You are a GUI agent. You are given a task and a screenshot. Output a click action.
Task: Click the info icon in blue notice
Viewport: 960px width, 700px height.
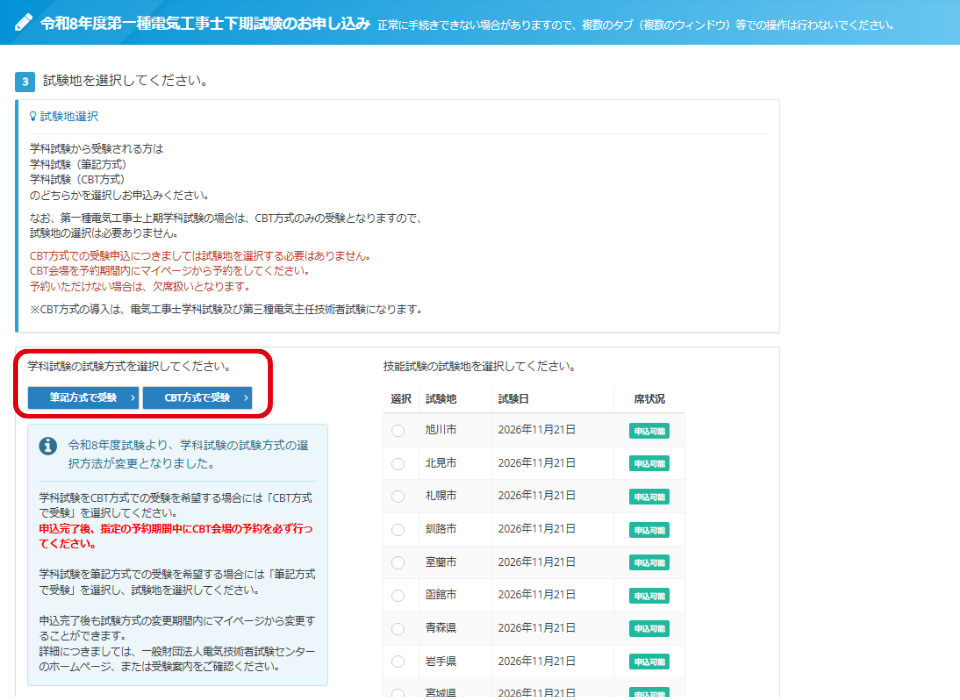[48, 446]
